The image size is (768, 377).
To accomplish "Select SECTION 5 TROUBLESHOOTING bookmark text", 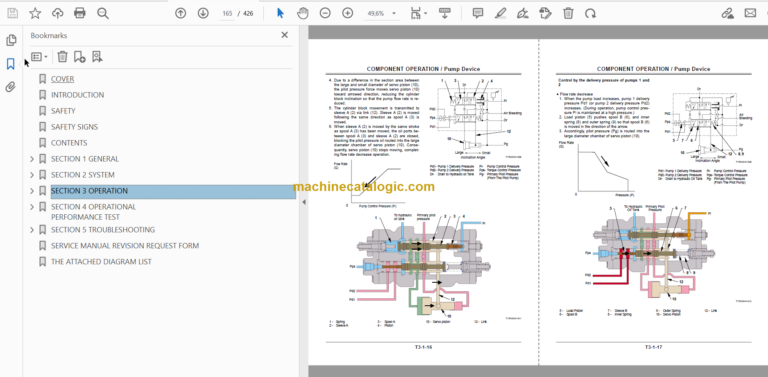I will pos(103,230).
